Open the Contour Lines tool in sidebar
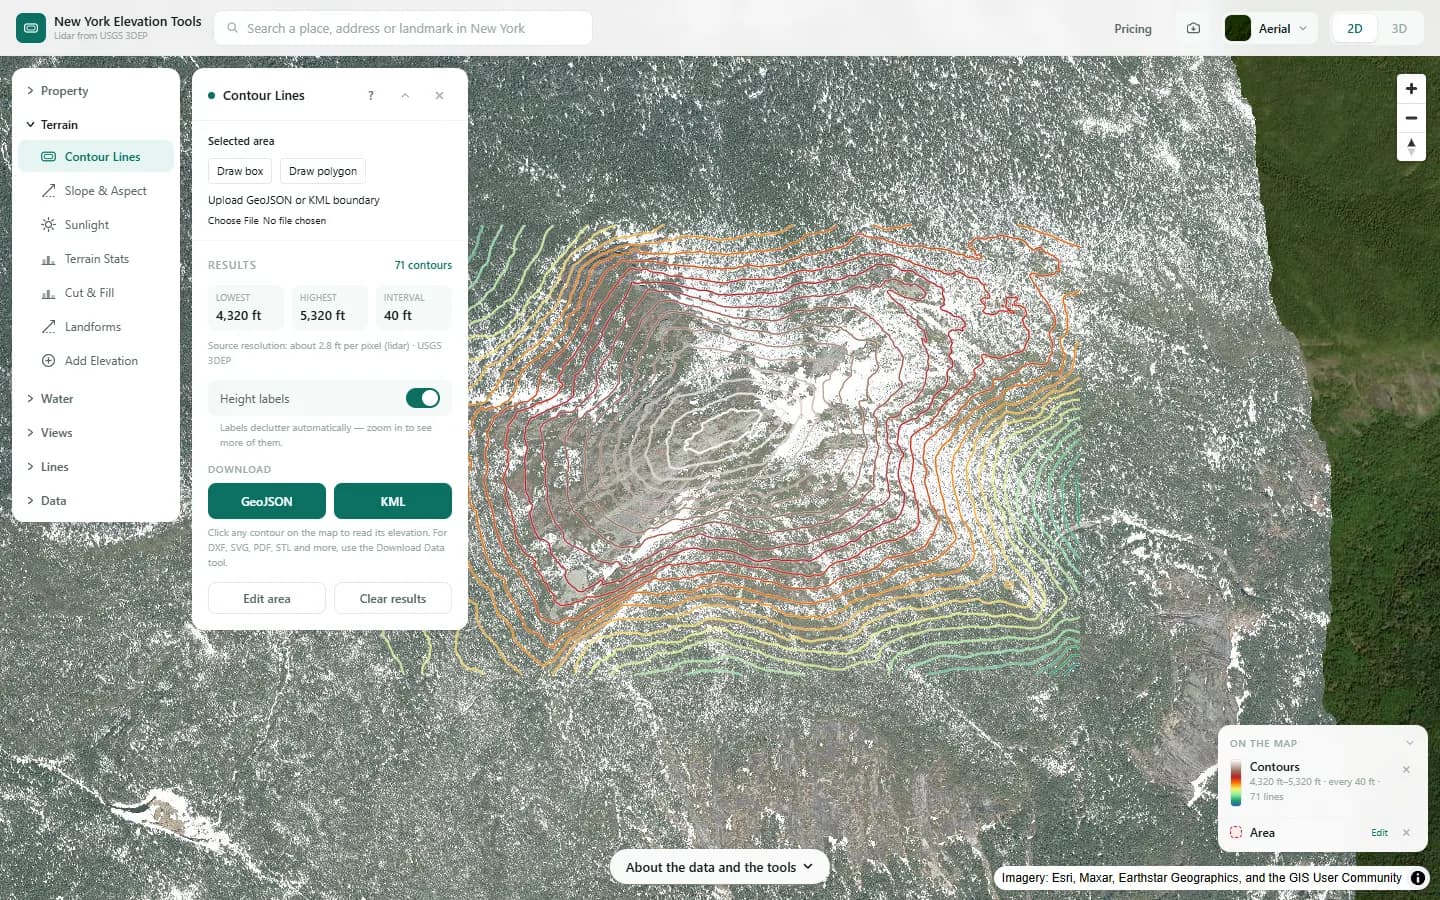The width and height of the screenshot is (1440, 900). pos(96,157)
